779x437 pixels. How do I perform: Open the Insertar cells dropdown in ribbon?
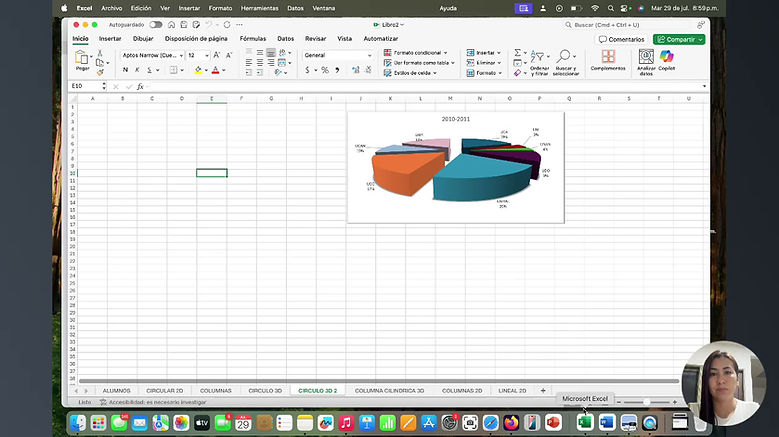click(x=484, y=53)
